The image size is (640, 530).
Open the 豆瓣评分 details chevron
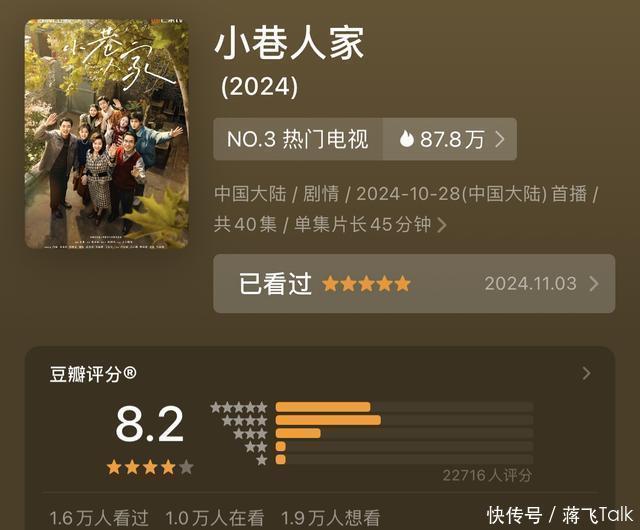tap(587, 373)
